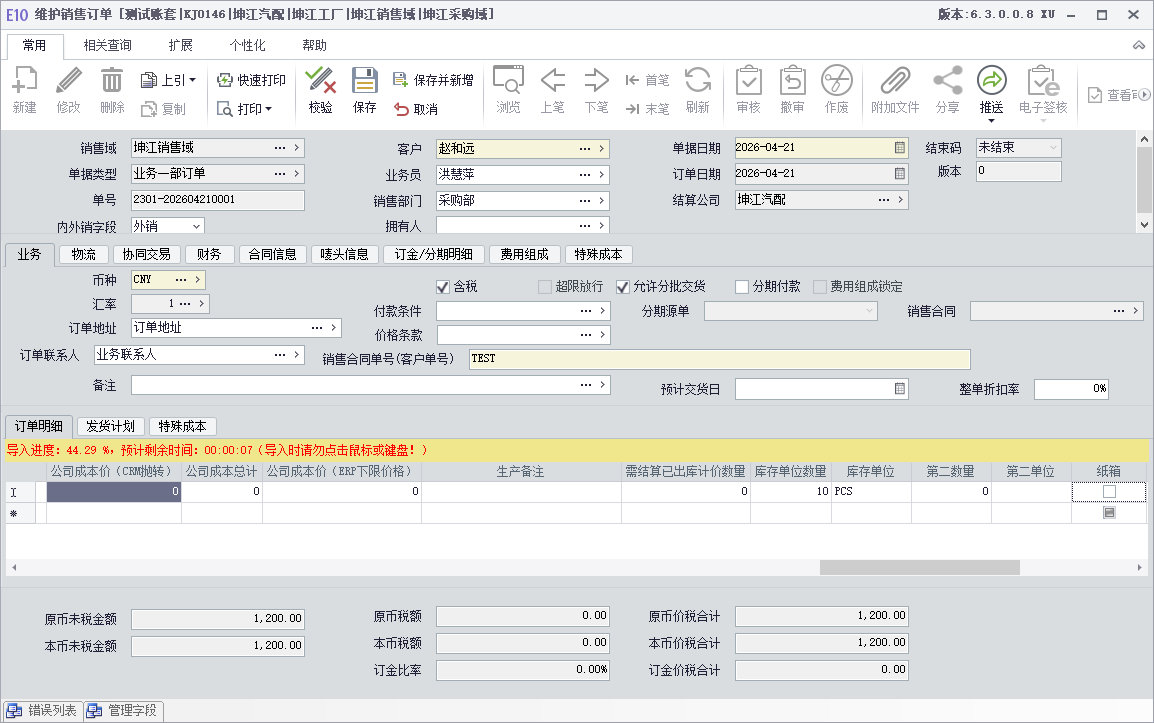Open calendar picker for 预计交货日
1154x723 pixels.
pyautogui.click(x=899, y=389)
